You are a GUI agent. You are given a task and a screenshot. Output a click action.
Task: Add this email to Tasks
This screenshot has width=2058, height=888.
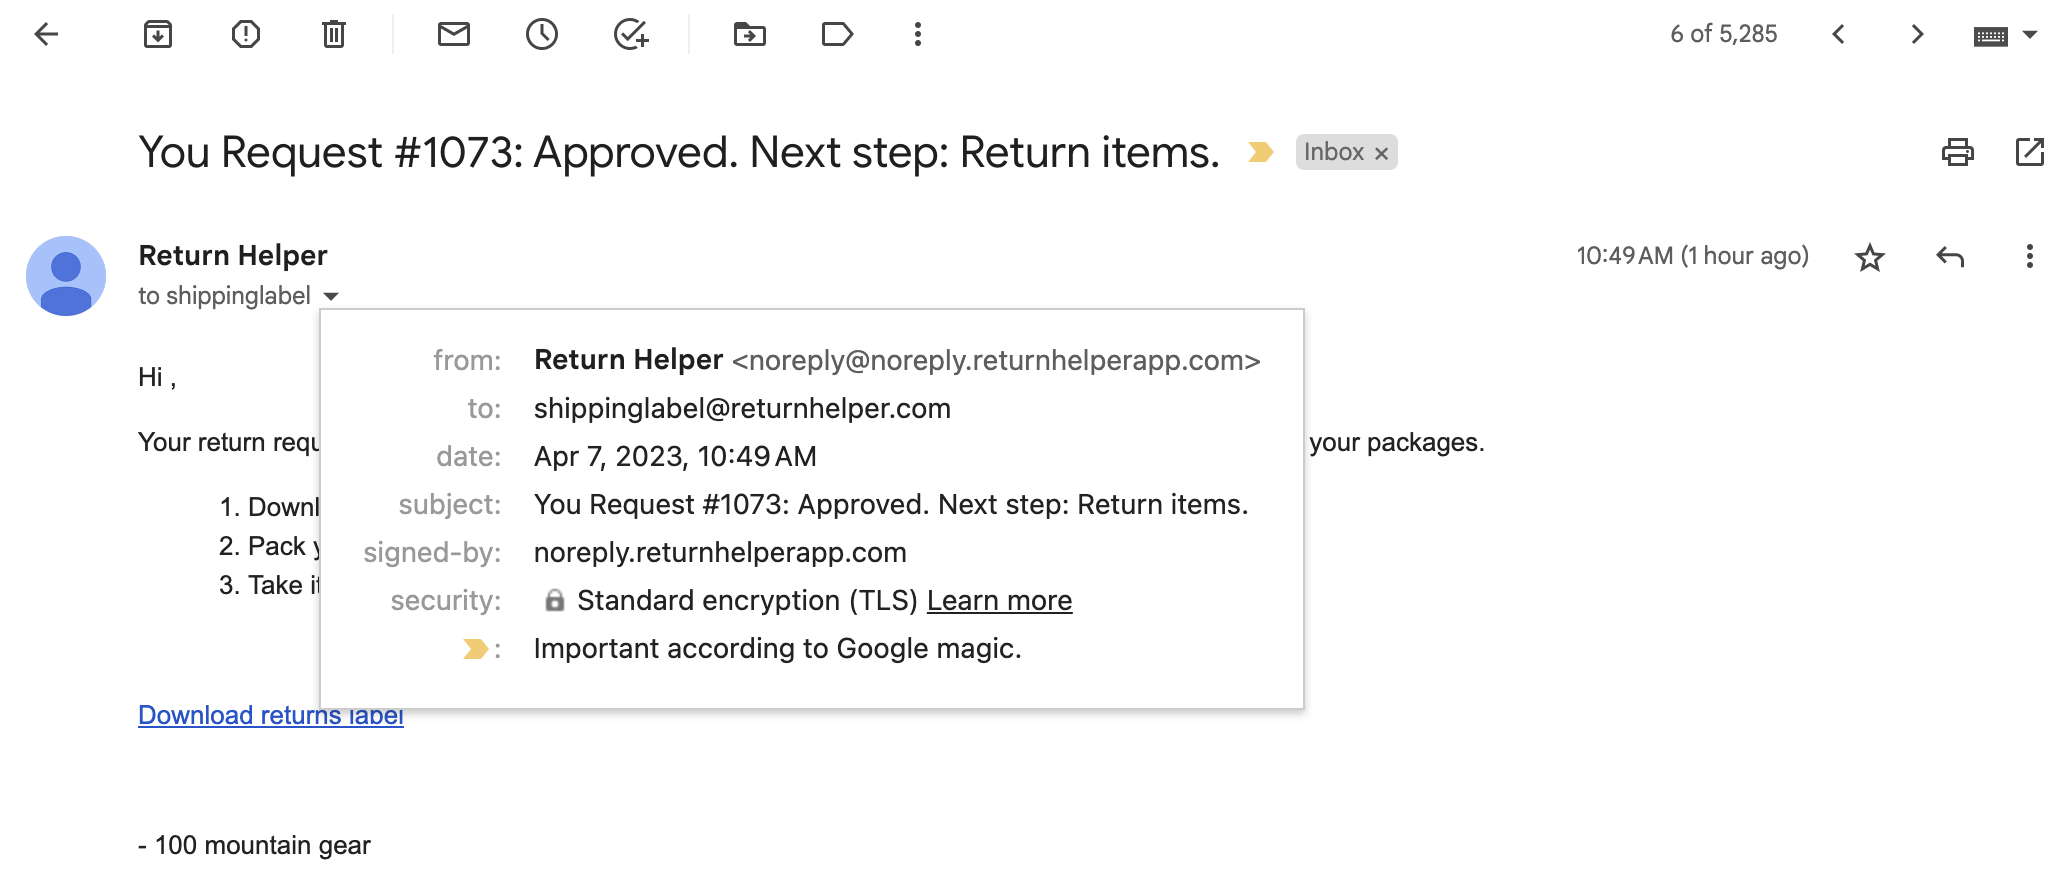pyautogui.click(x=630, y=34)
